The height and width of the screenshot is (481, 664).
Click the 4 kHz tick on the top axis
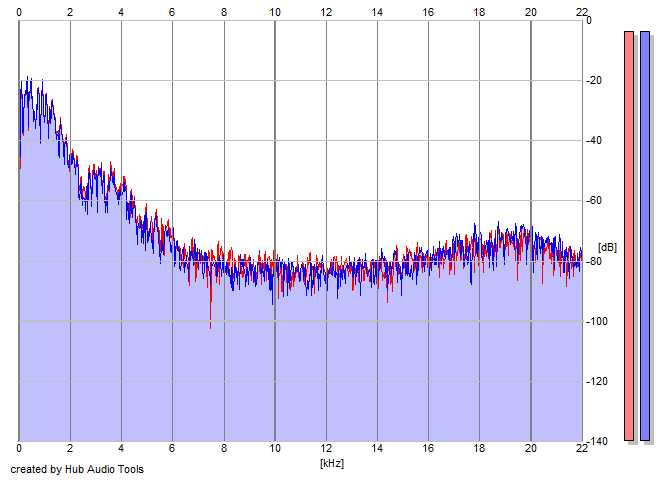pos(121,11)
